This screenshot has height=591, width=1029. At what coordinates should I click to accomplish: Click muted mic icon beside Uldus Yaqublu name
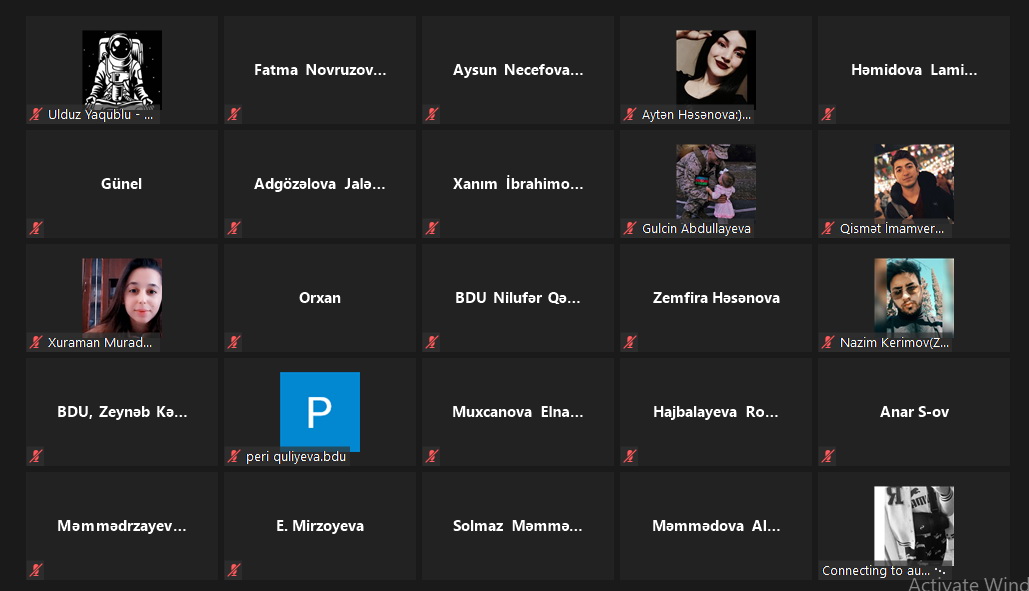35,114
